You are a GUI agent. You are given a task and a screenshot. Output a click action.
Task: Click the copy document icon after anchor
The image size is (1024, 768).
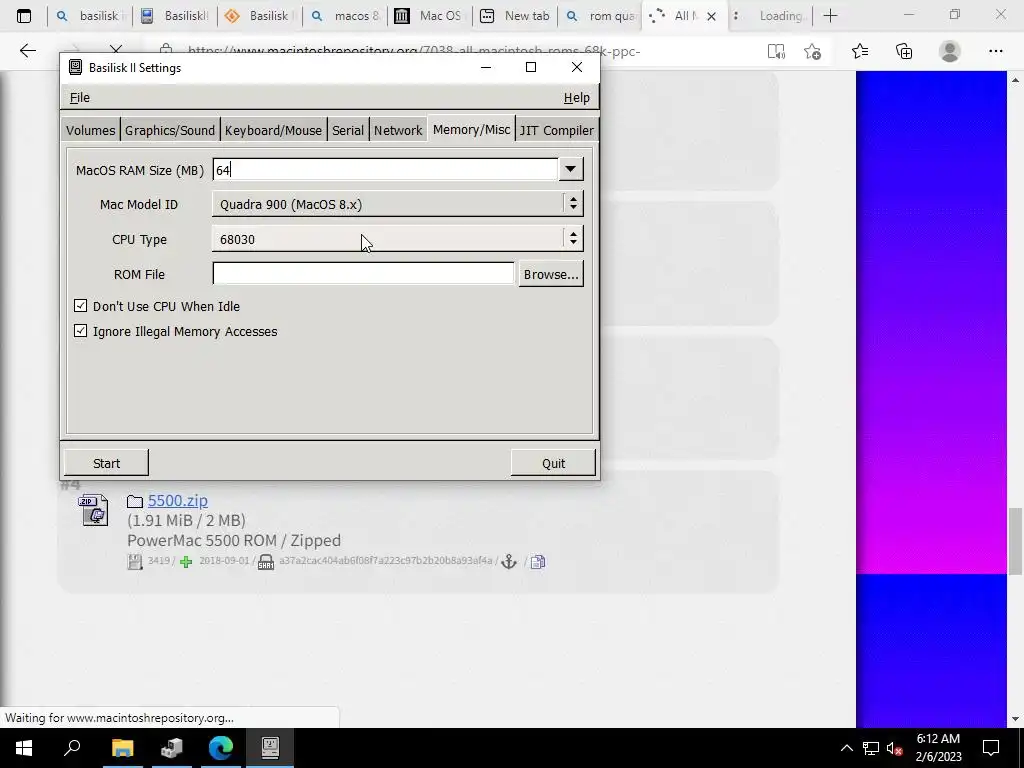pos(537,562)
